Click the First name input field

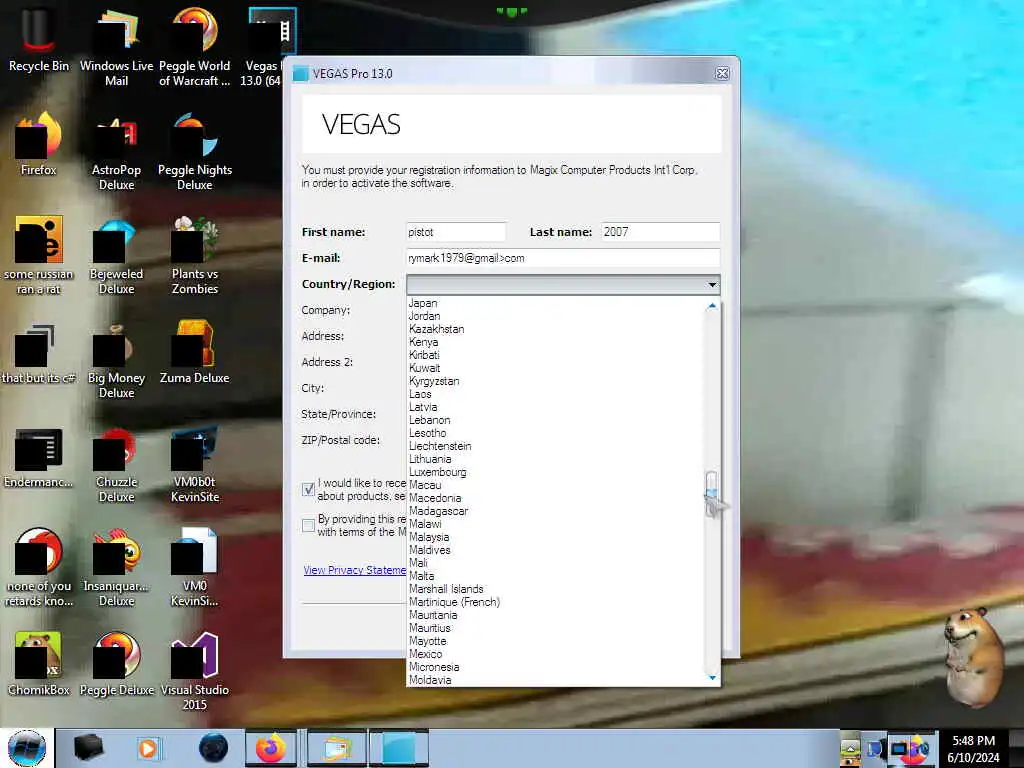point(456,232)
